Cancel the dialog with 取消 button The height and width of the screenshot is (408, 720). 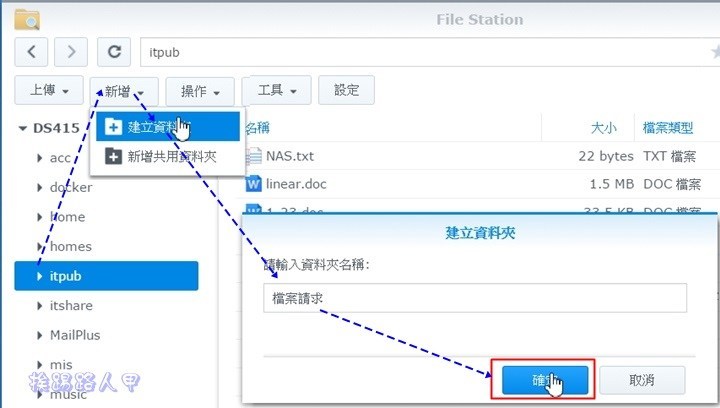pos(642,380)
